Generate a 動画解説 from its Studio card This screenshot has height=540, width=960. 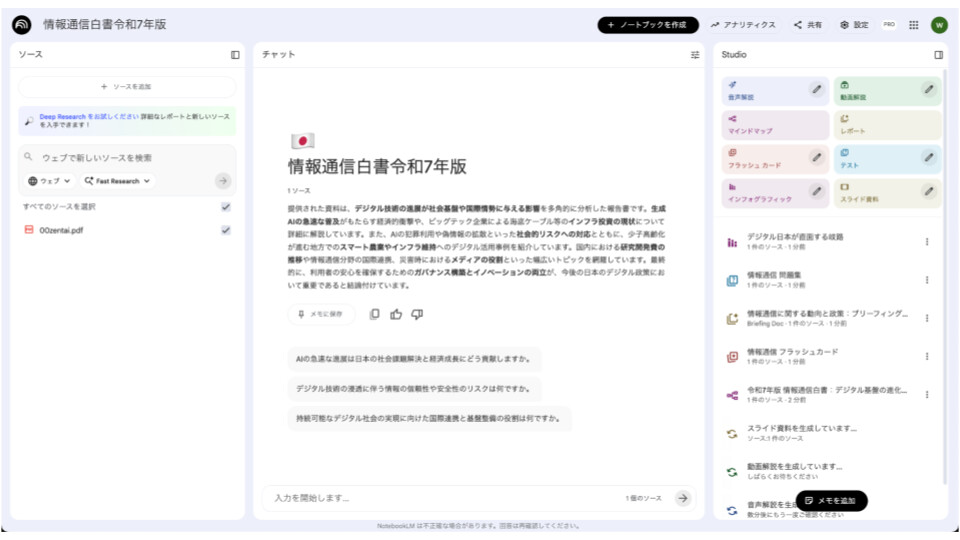coord(887,90)
